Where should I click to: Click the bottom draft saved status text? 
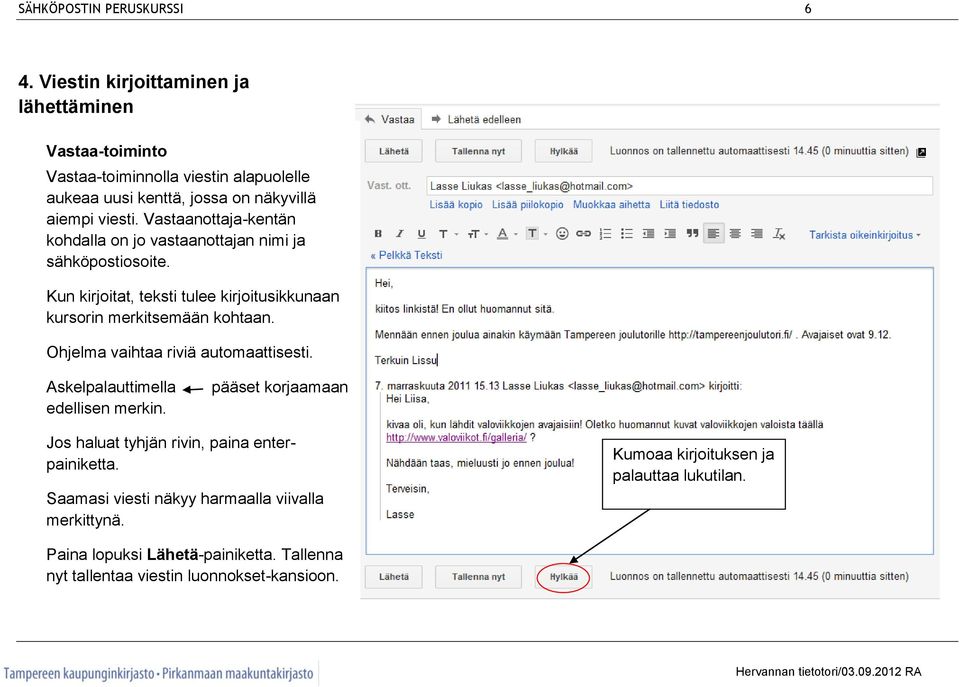pos(759,577)
